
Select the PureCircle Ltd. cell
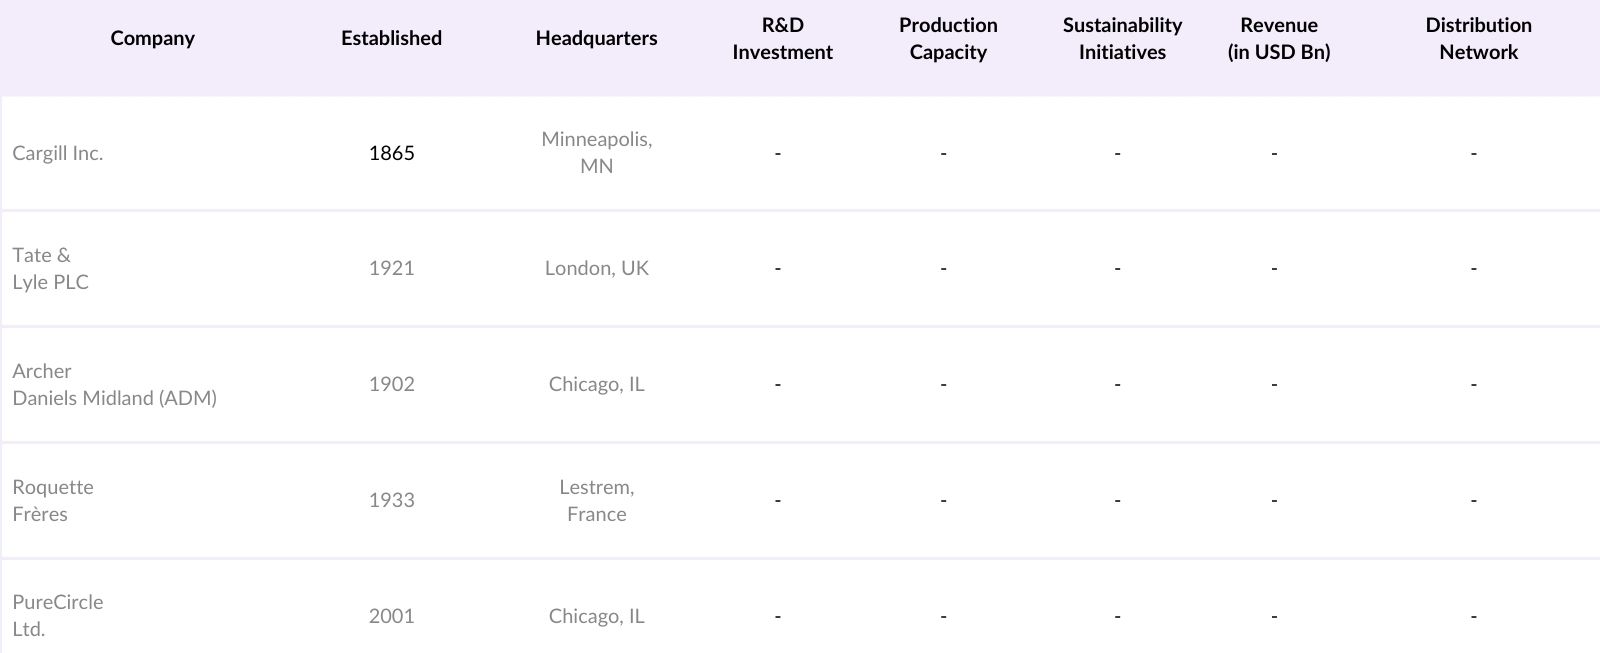tap(58, 615)
